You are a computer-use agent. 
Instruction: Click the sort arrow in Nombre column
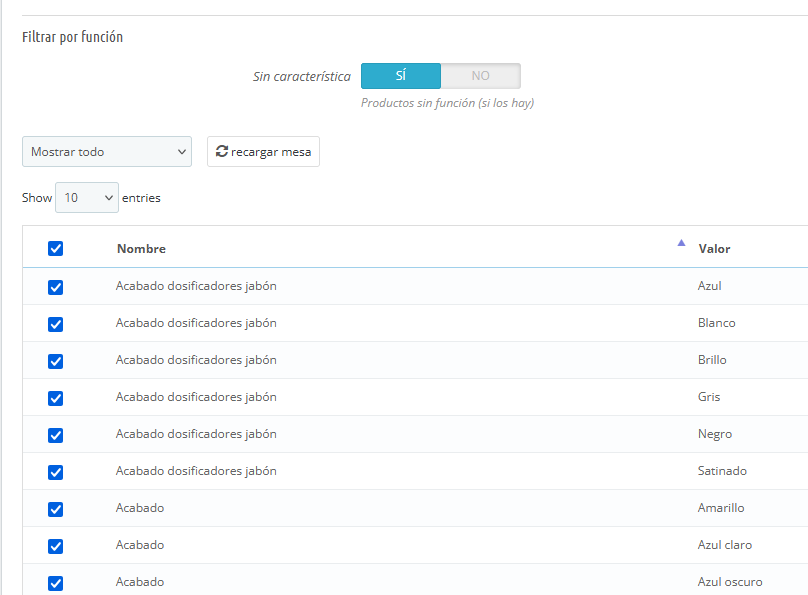pyautogui.click(x=681, y=243)
